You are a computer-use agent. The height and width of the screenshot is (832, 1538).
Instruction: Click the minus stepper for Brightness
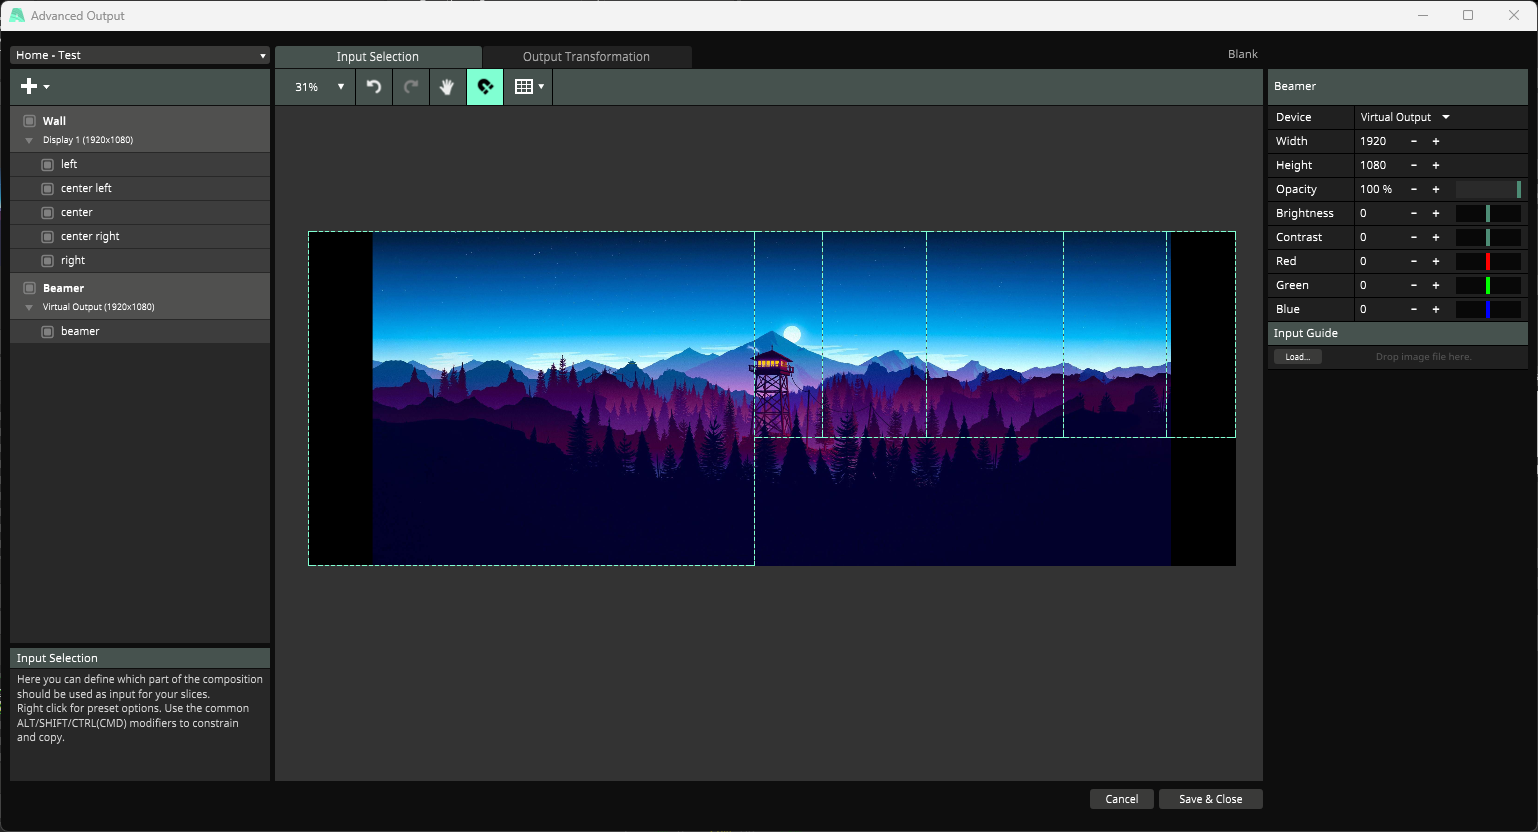[1414, 213]
